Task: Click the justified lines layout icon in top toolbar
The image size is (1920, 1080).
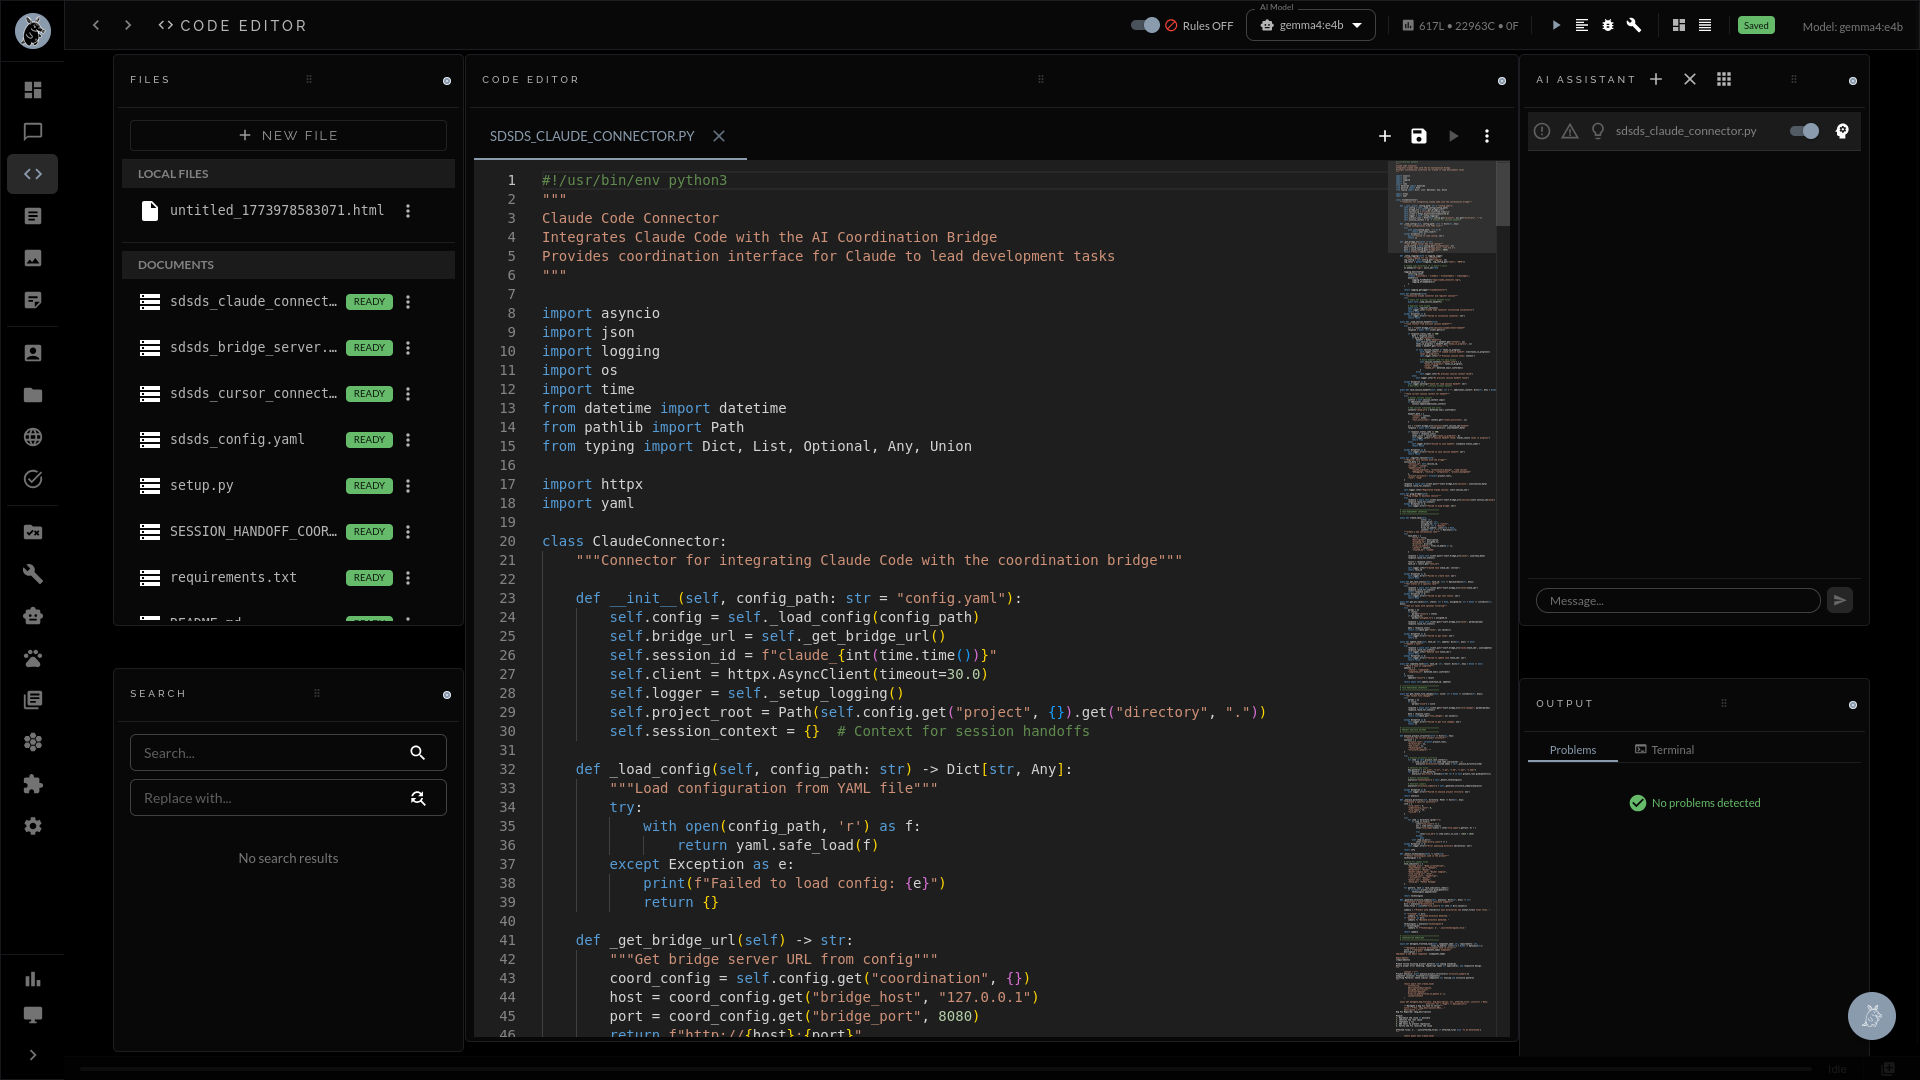Action: (1705, 25)
